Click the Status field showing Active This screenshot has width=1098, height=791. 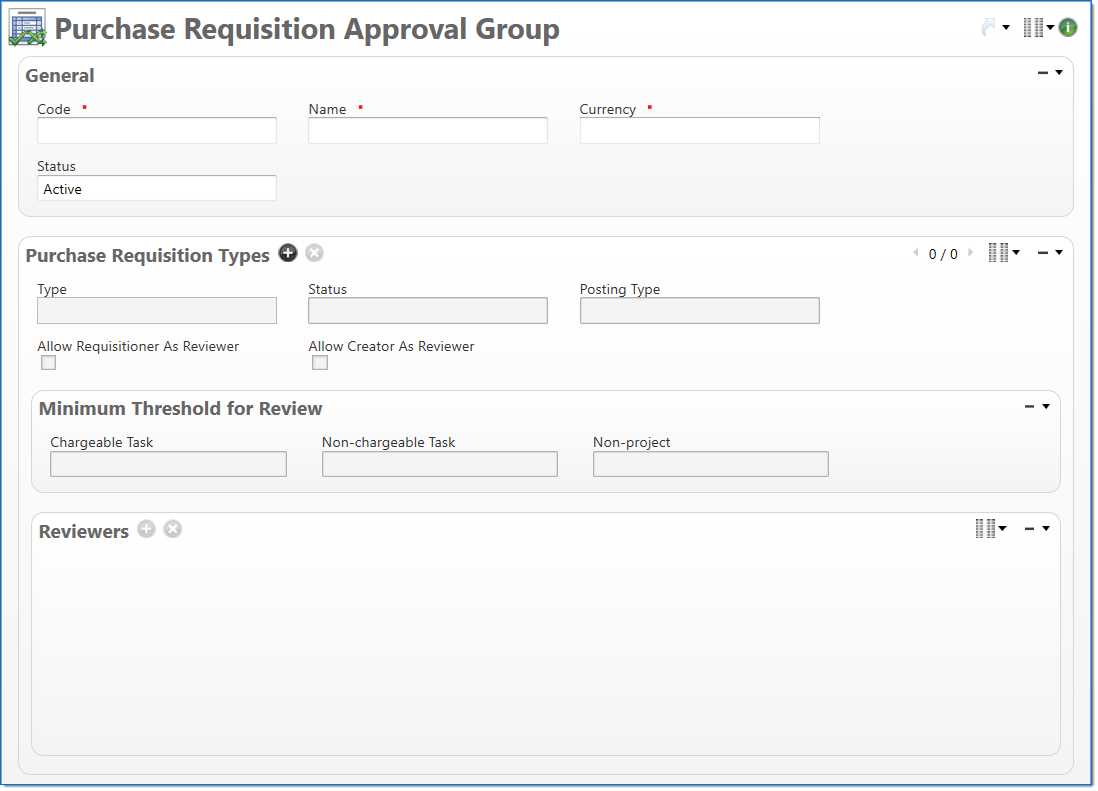point(157,189)
